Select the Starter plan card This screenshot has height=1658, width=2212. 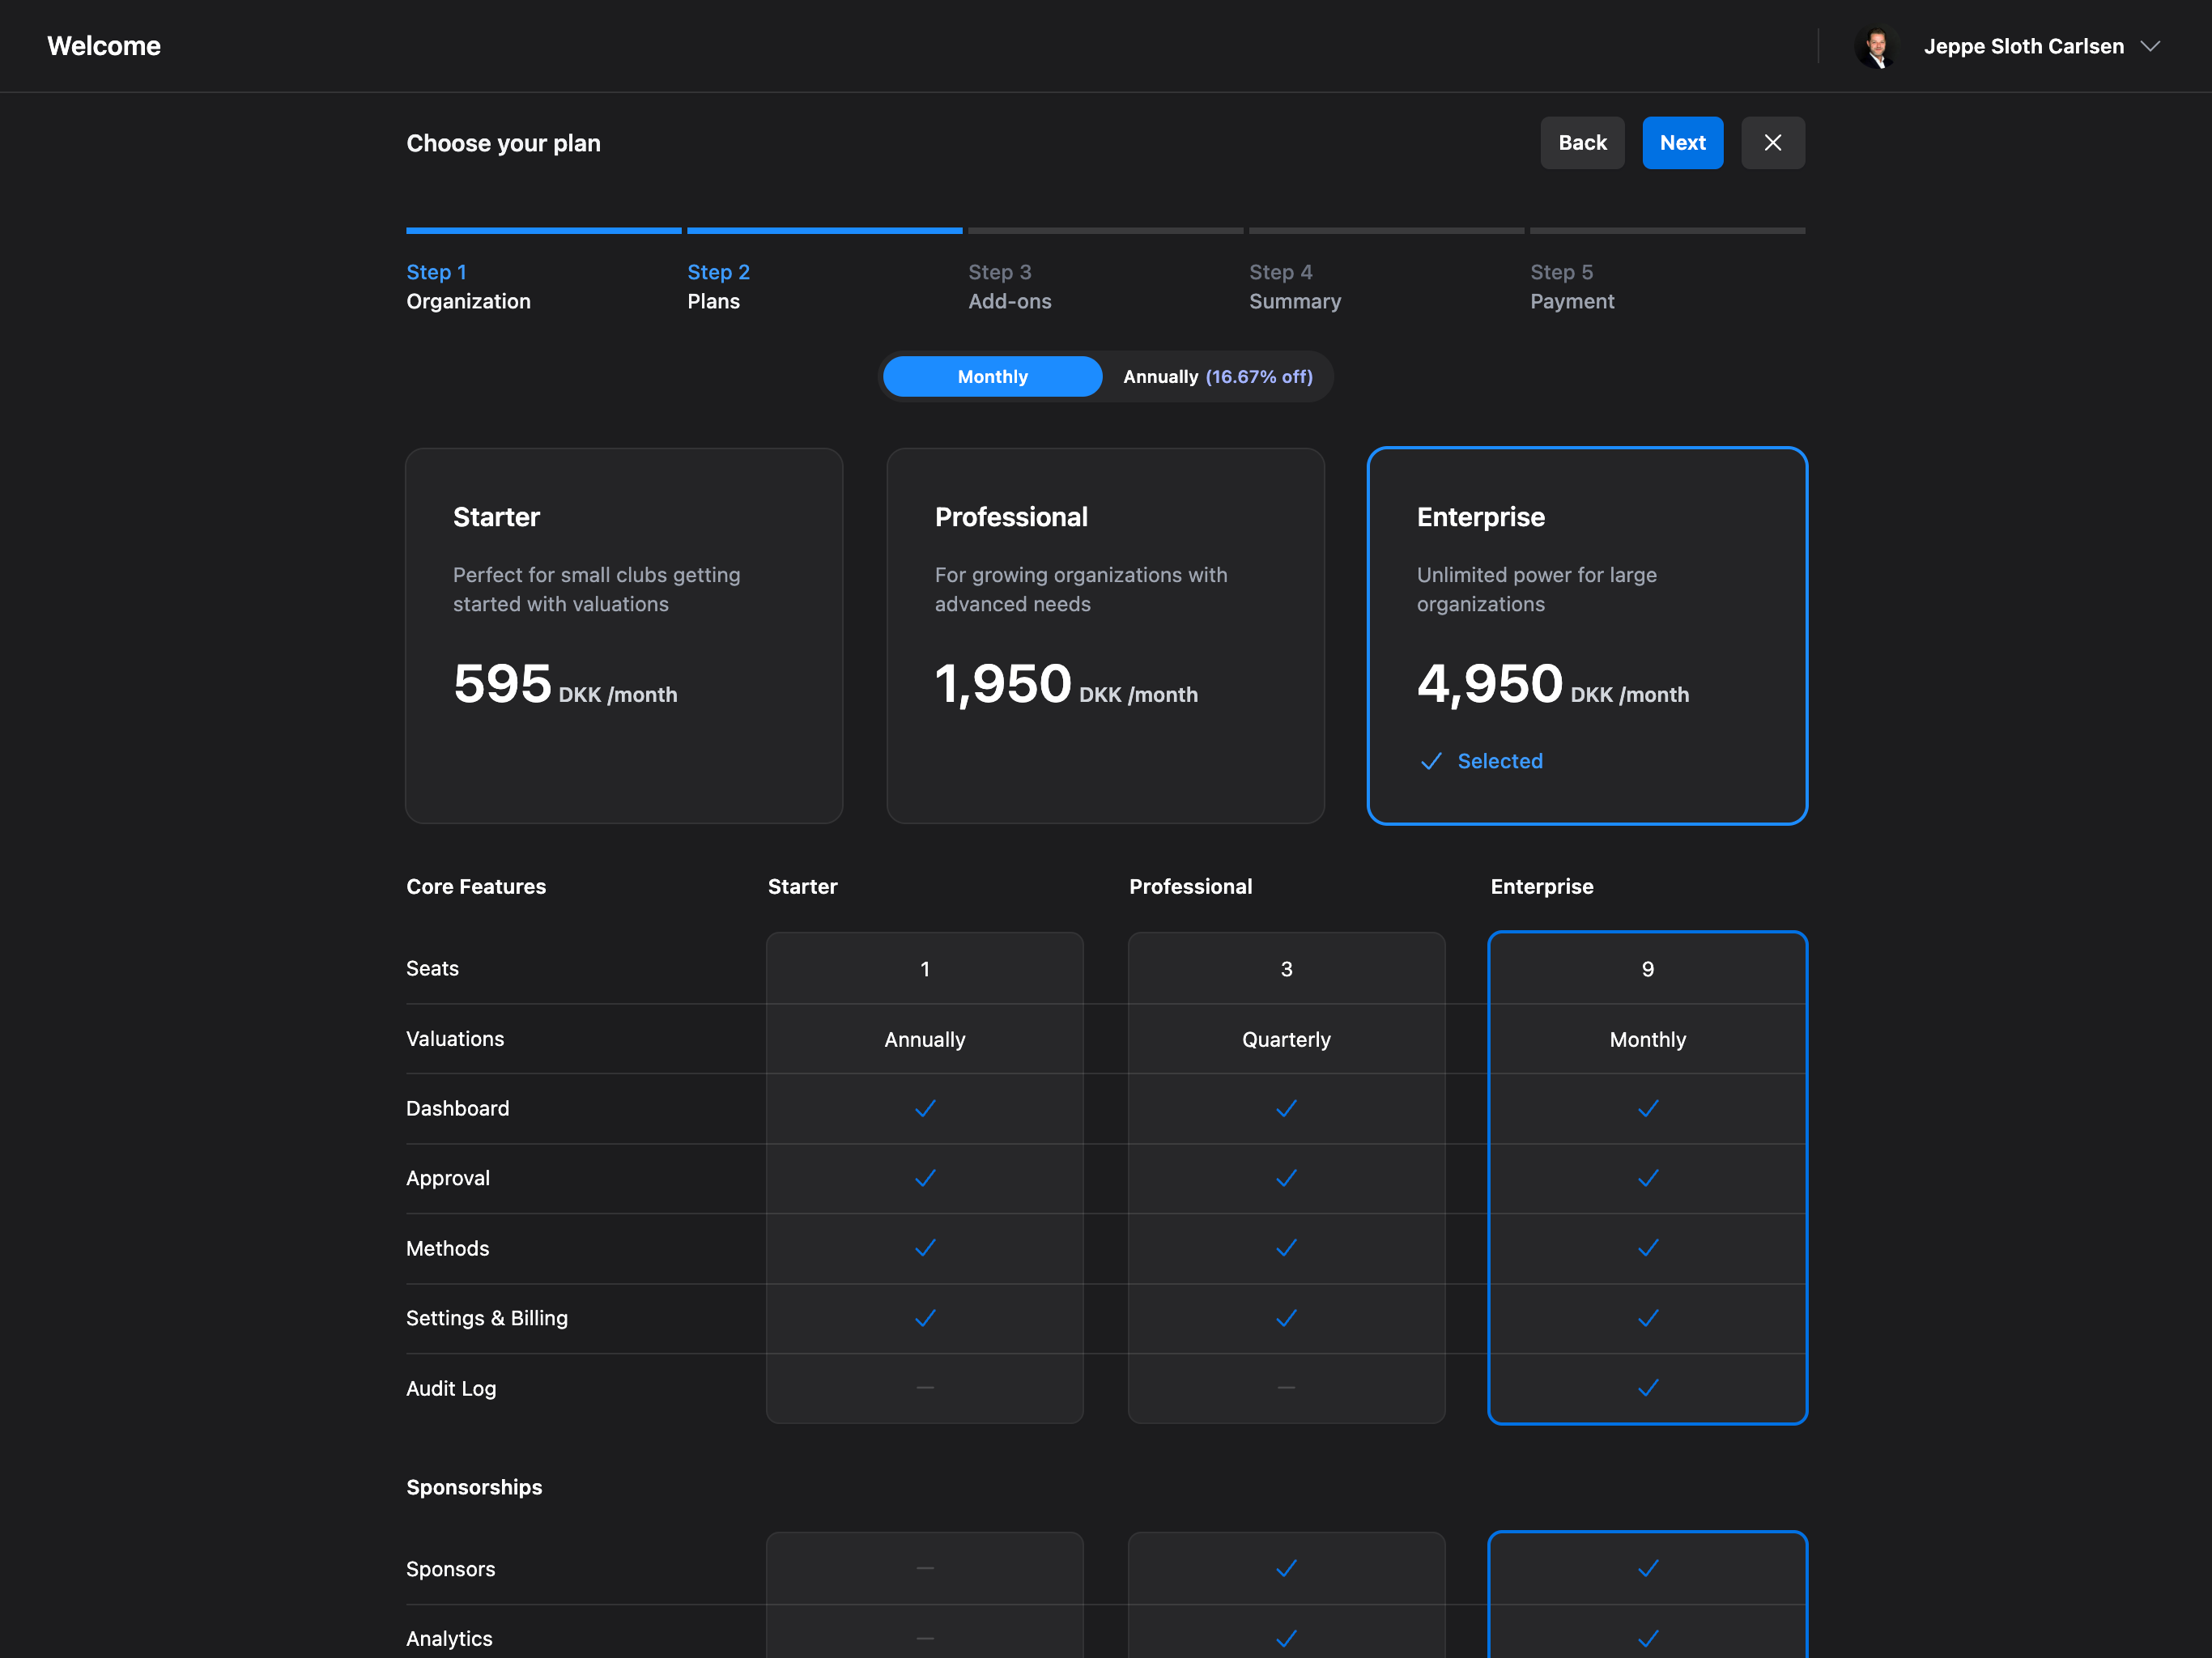(623, 635)
